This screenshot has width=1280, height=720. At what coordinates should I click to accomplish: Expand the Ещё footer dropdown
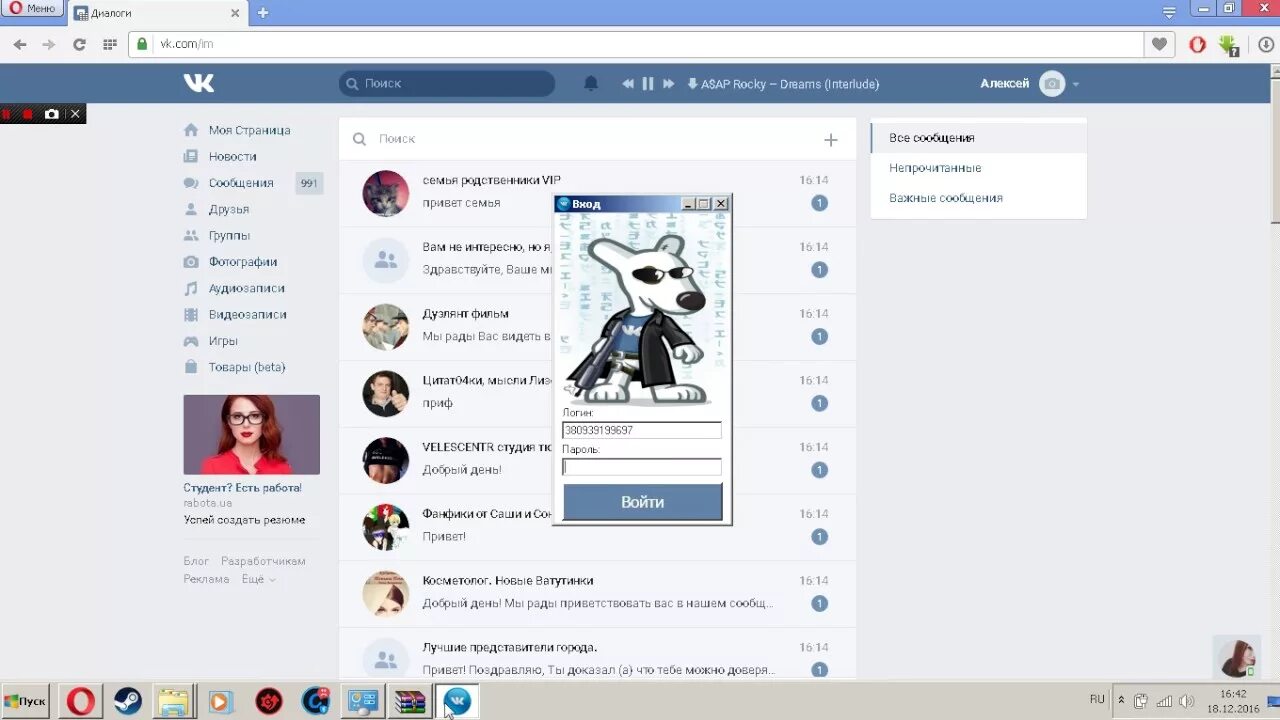click(x=258, y=579)
